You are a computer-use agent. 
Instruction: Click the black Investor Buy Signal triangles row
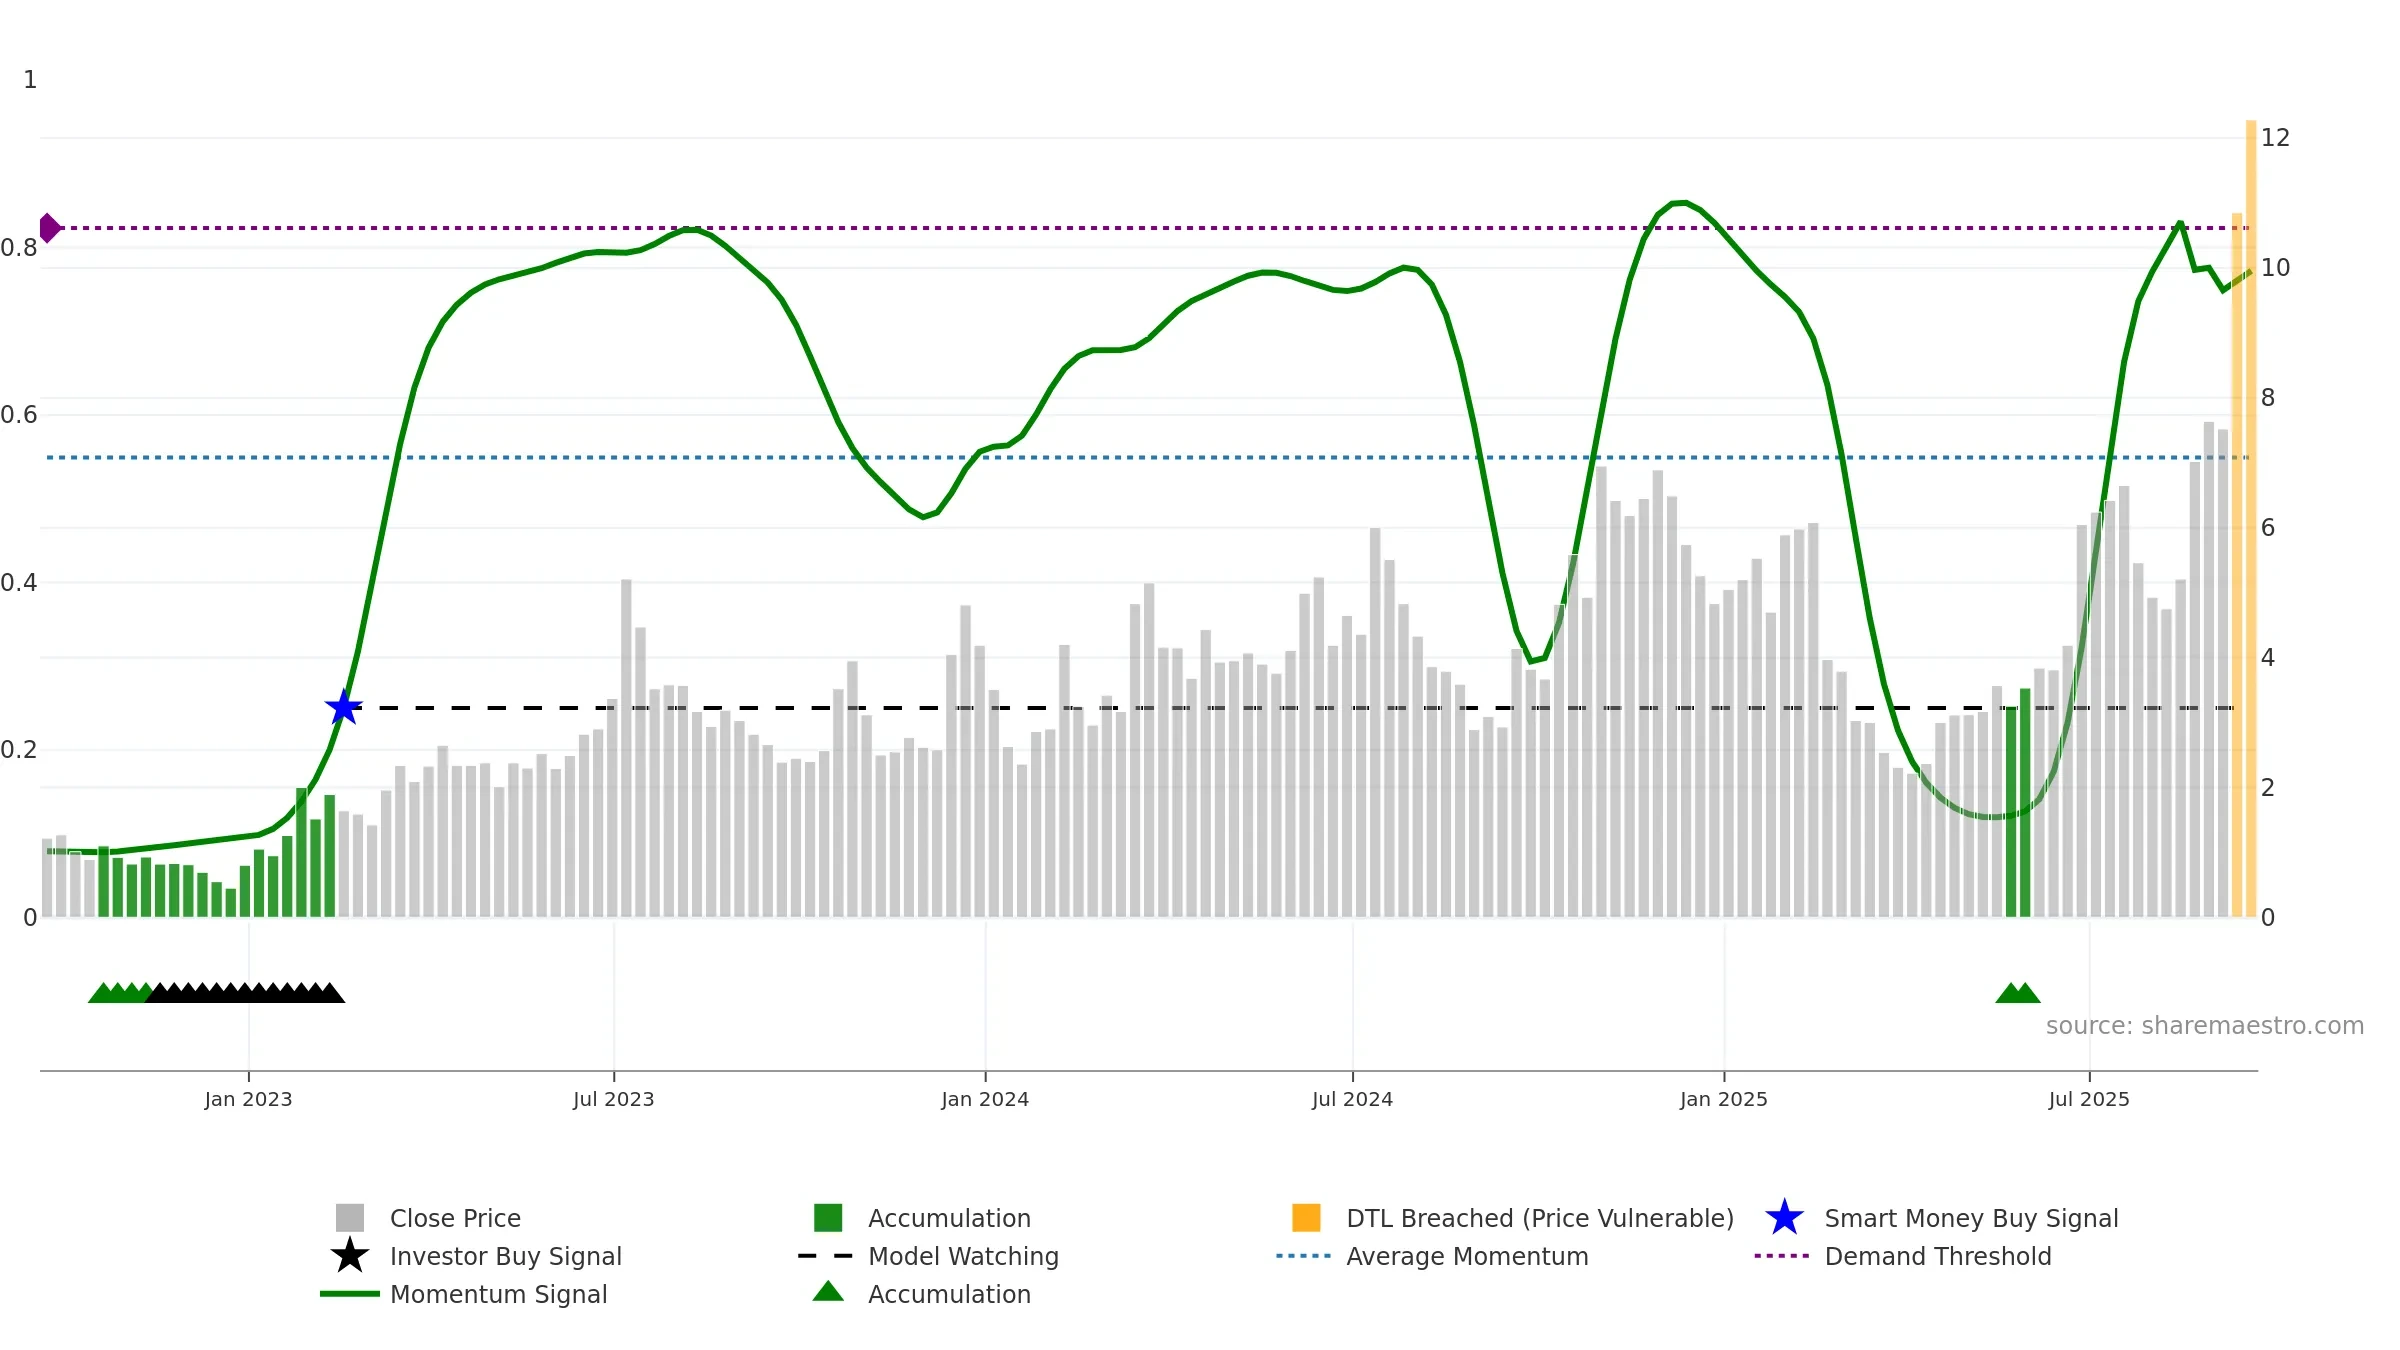tap(245, 993)
